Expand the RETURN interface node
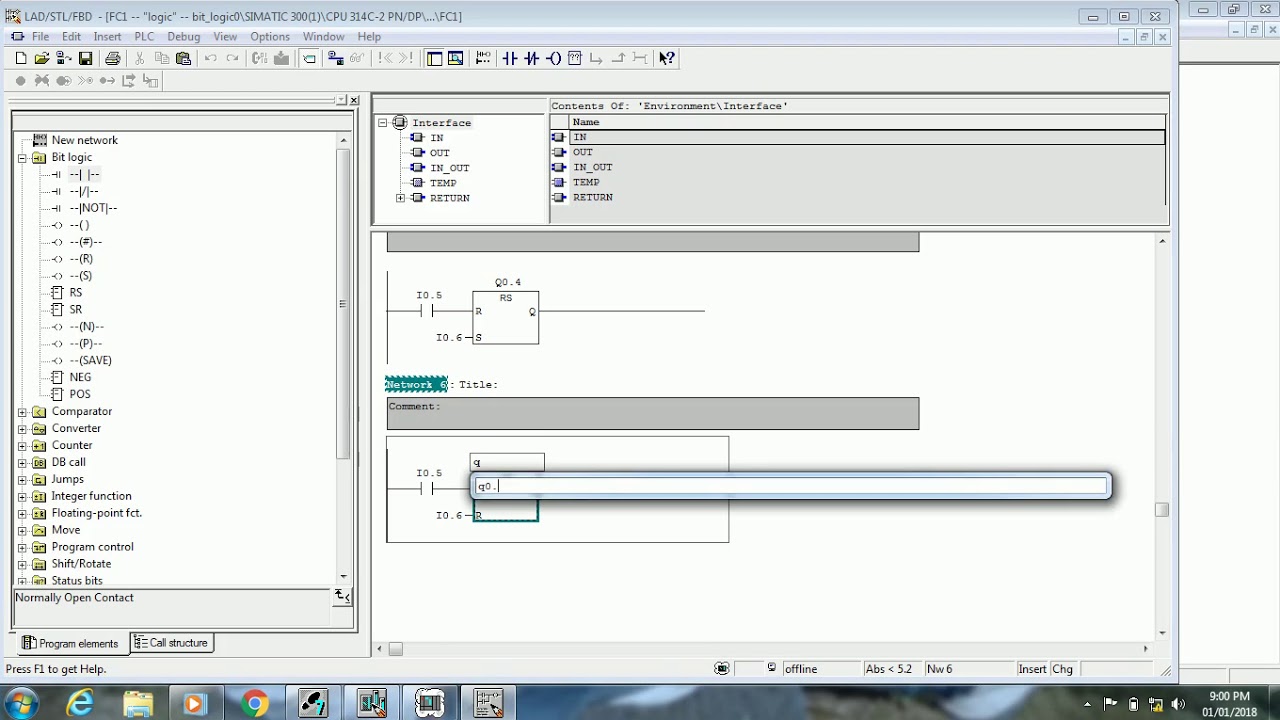This screenshot has width=1280, height=720. (401, 198)
